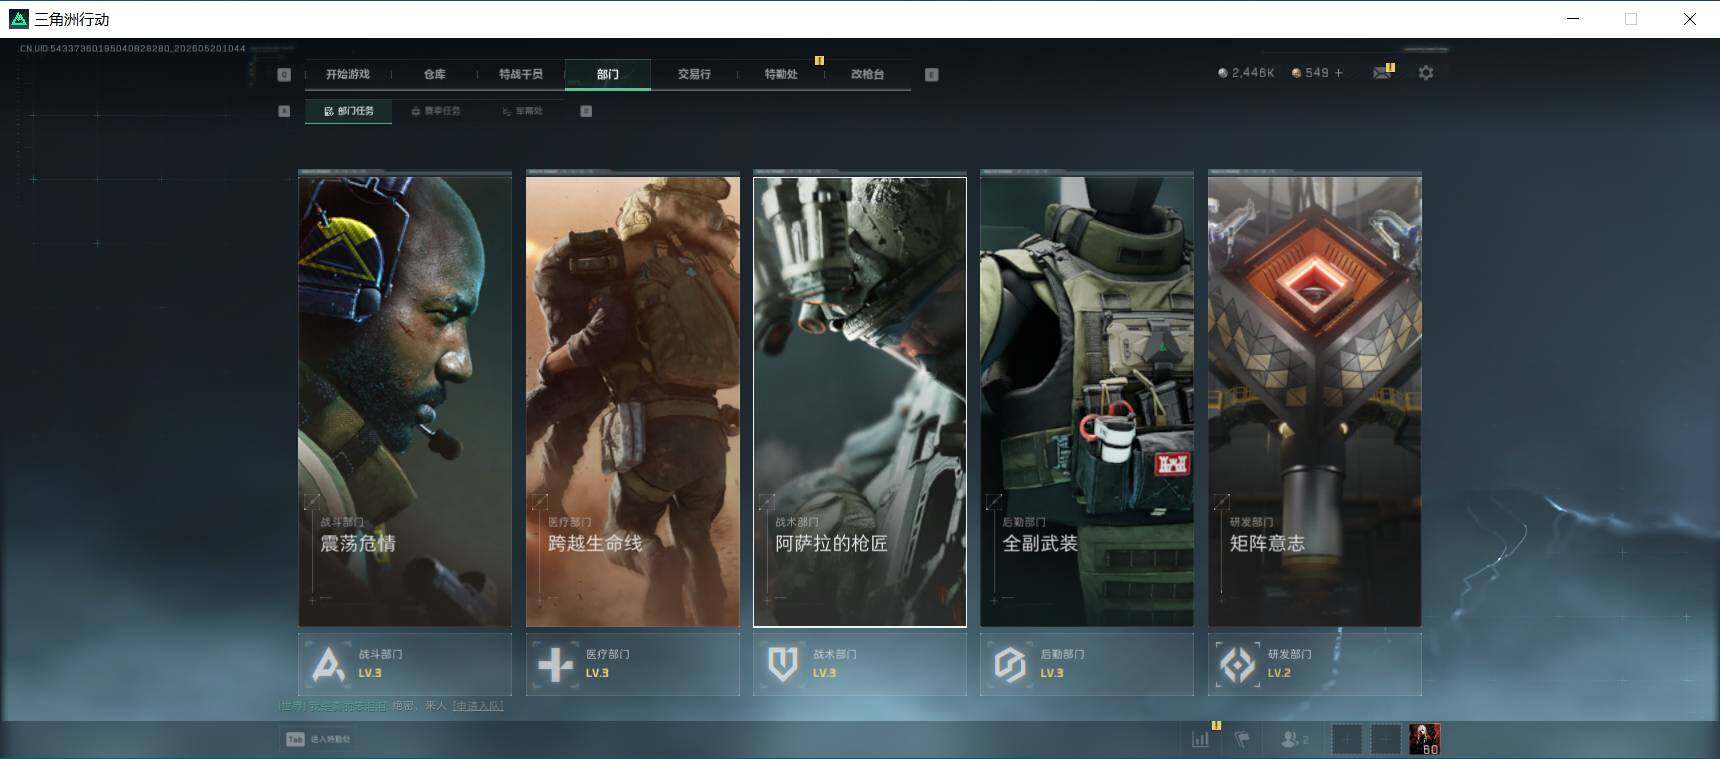Click the 医疗部门 LV.3 button

pyautogui.click(x=633, y=664)
